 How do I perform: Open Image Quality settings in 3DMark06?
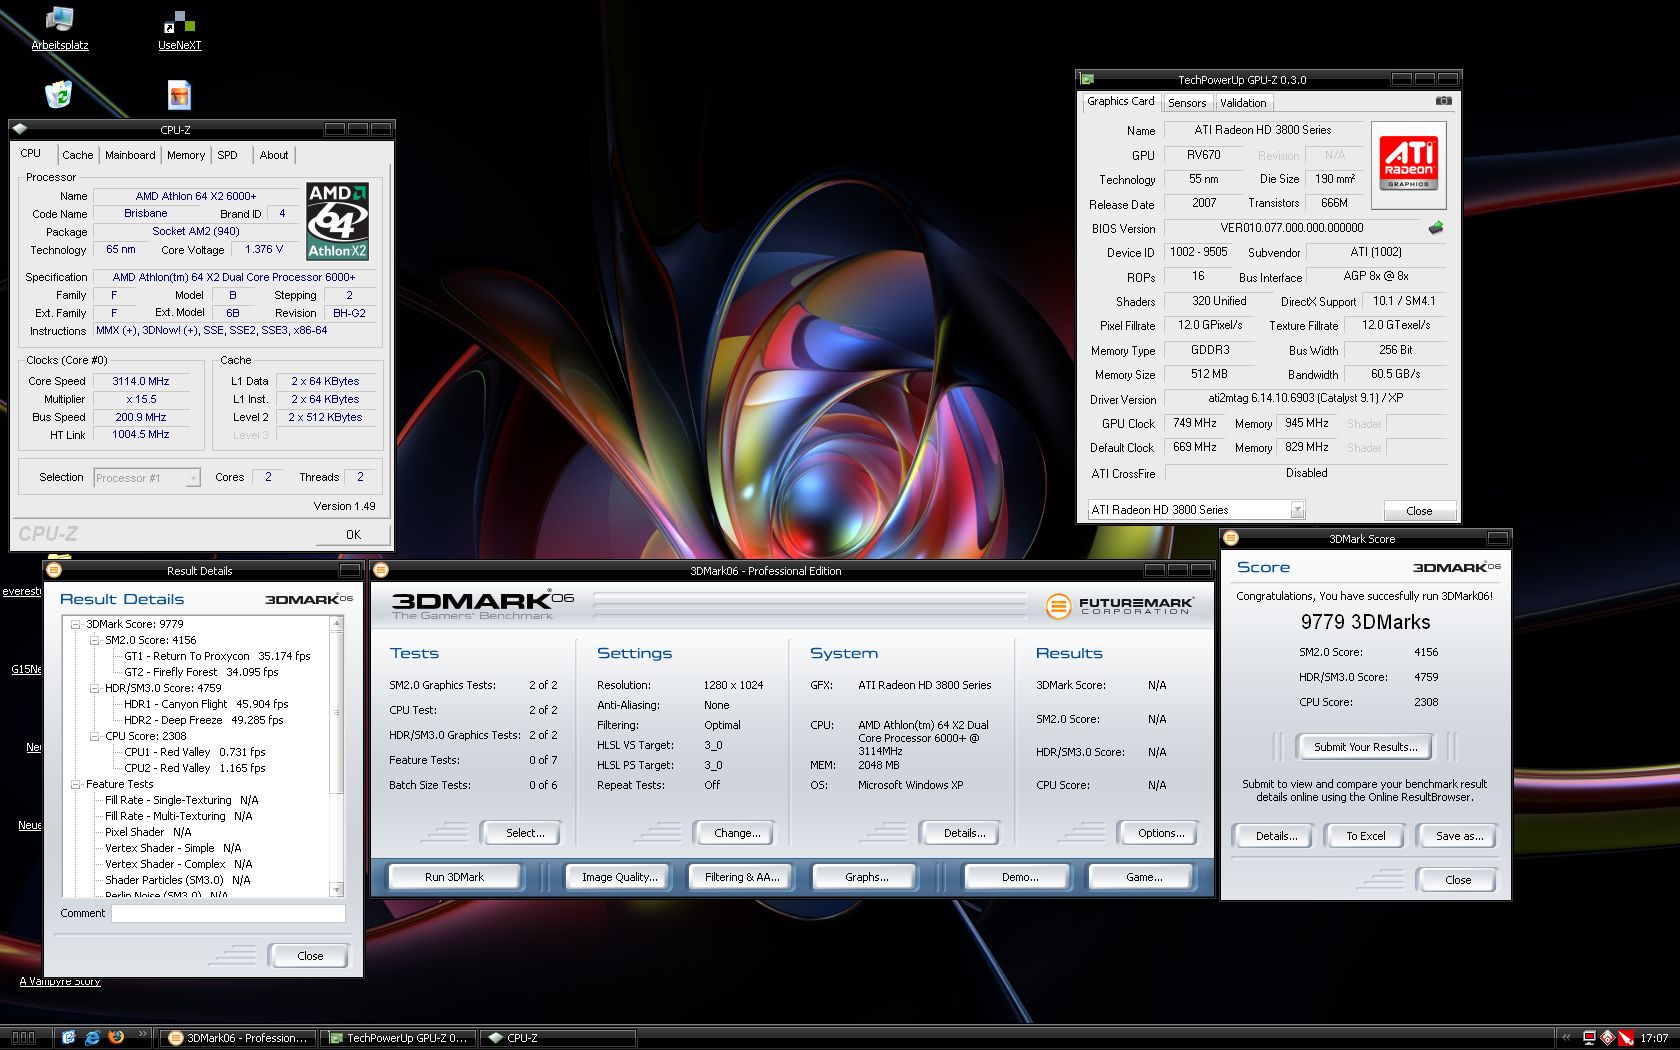pyautogui.click(x=620, y=877)
